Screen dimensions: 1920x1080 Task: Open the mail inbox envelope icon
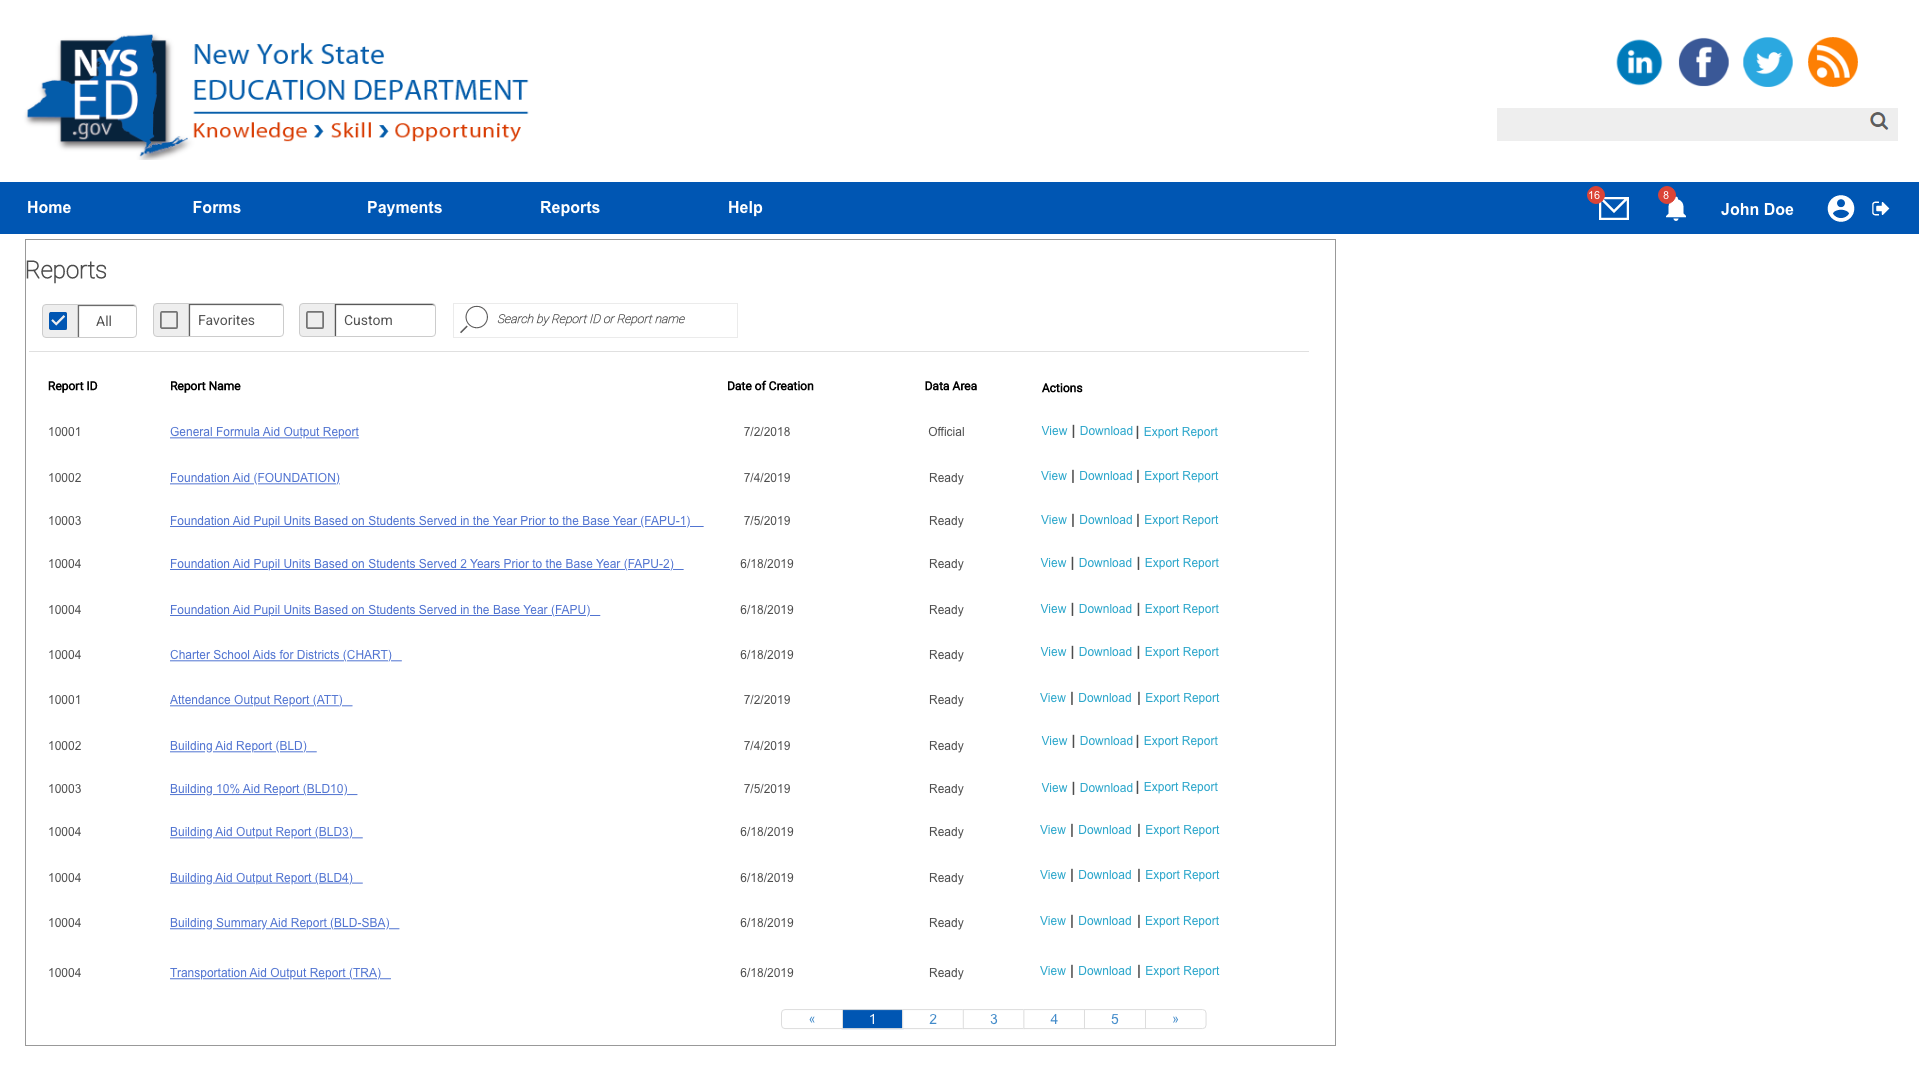pyautogui.click(x=1613, y=209)
